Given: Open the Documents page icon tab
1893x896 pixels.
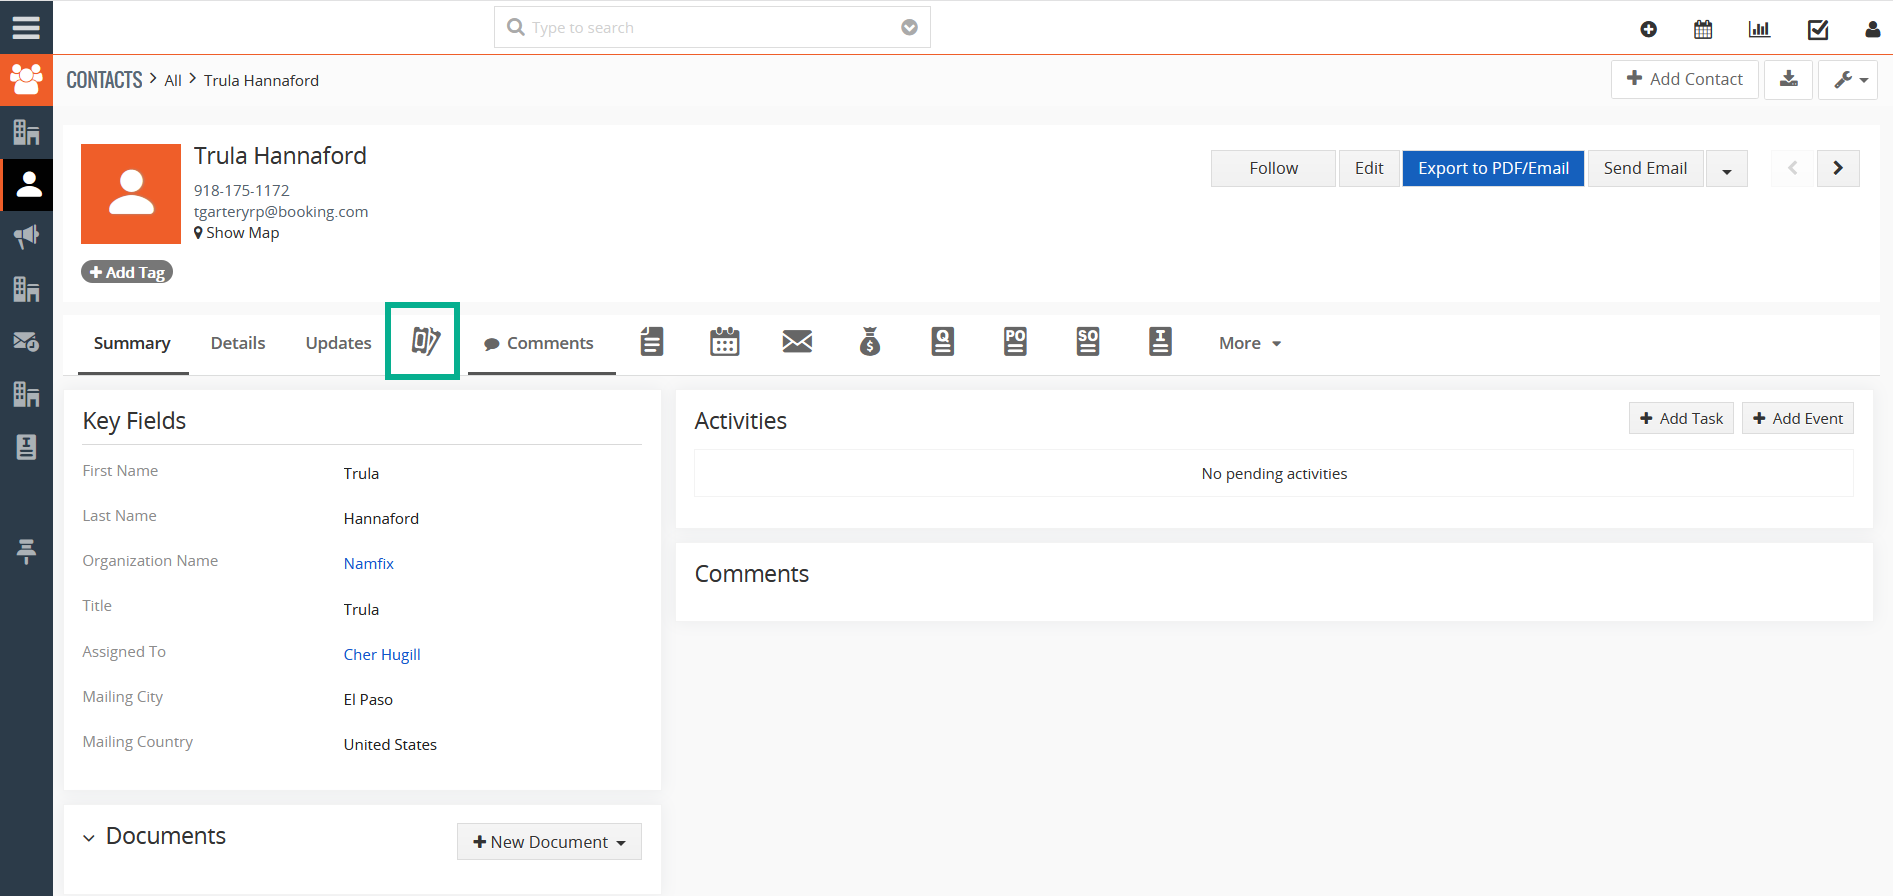Looking at the screenshot, I should [652, 342].
